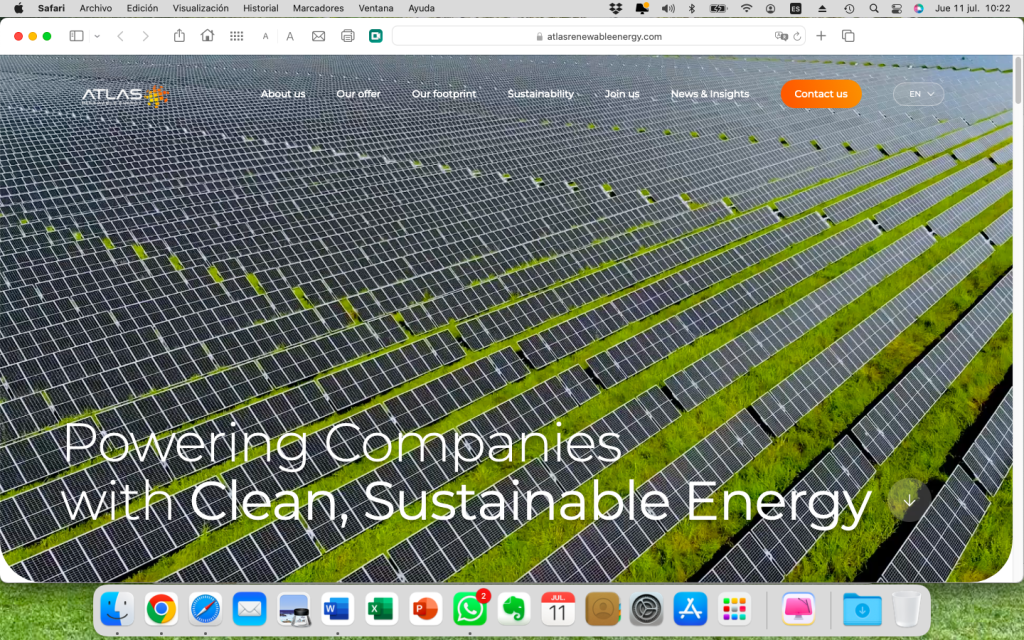The height and width of the screenshot is (640, 1024).
Task: Open the EN language dropdown
Action: tap(919, 94)
